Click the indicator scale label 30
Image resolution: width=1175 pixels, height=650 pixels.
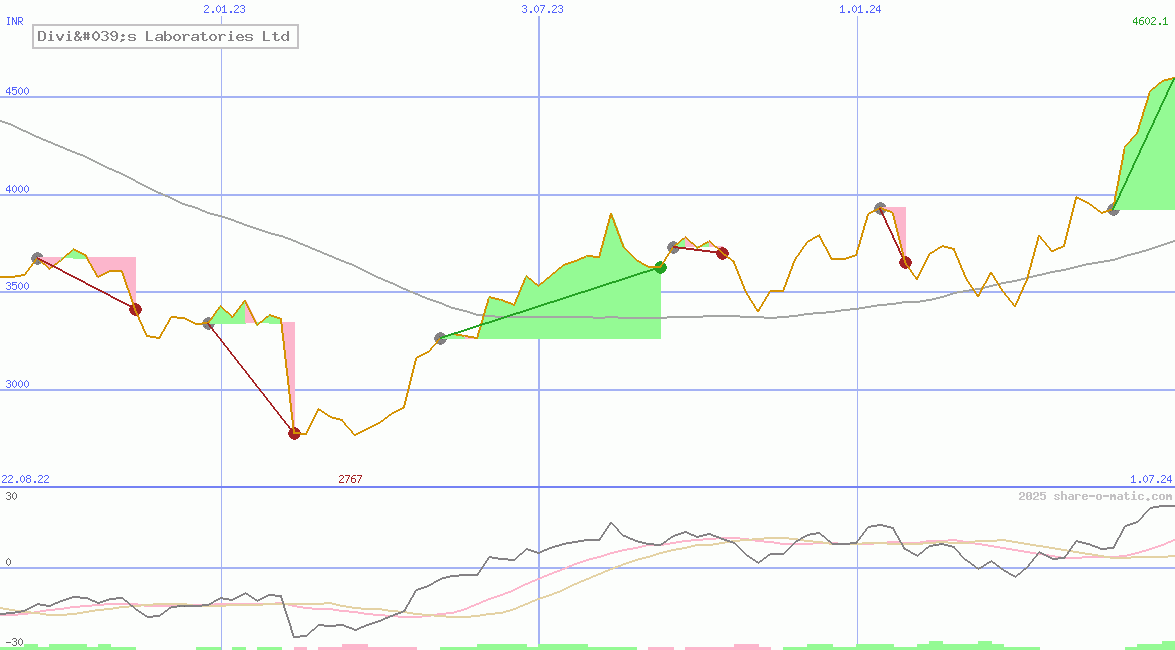pos(11,496)
